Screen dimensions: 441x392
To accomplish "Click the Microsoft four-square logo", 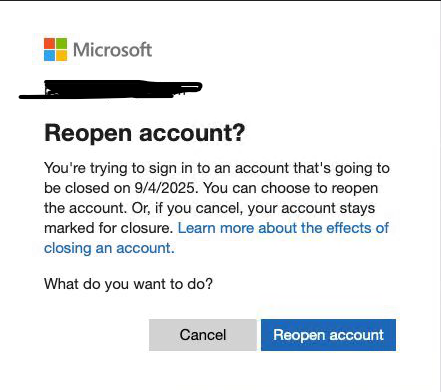I will 55,49.
